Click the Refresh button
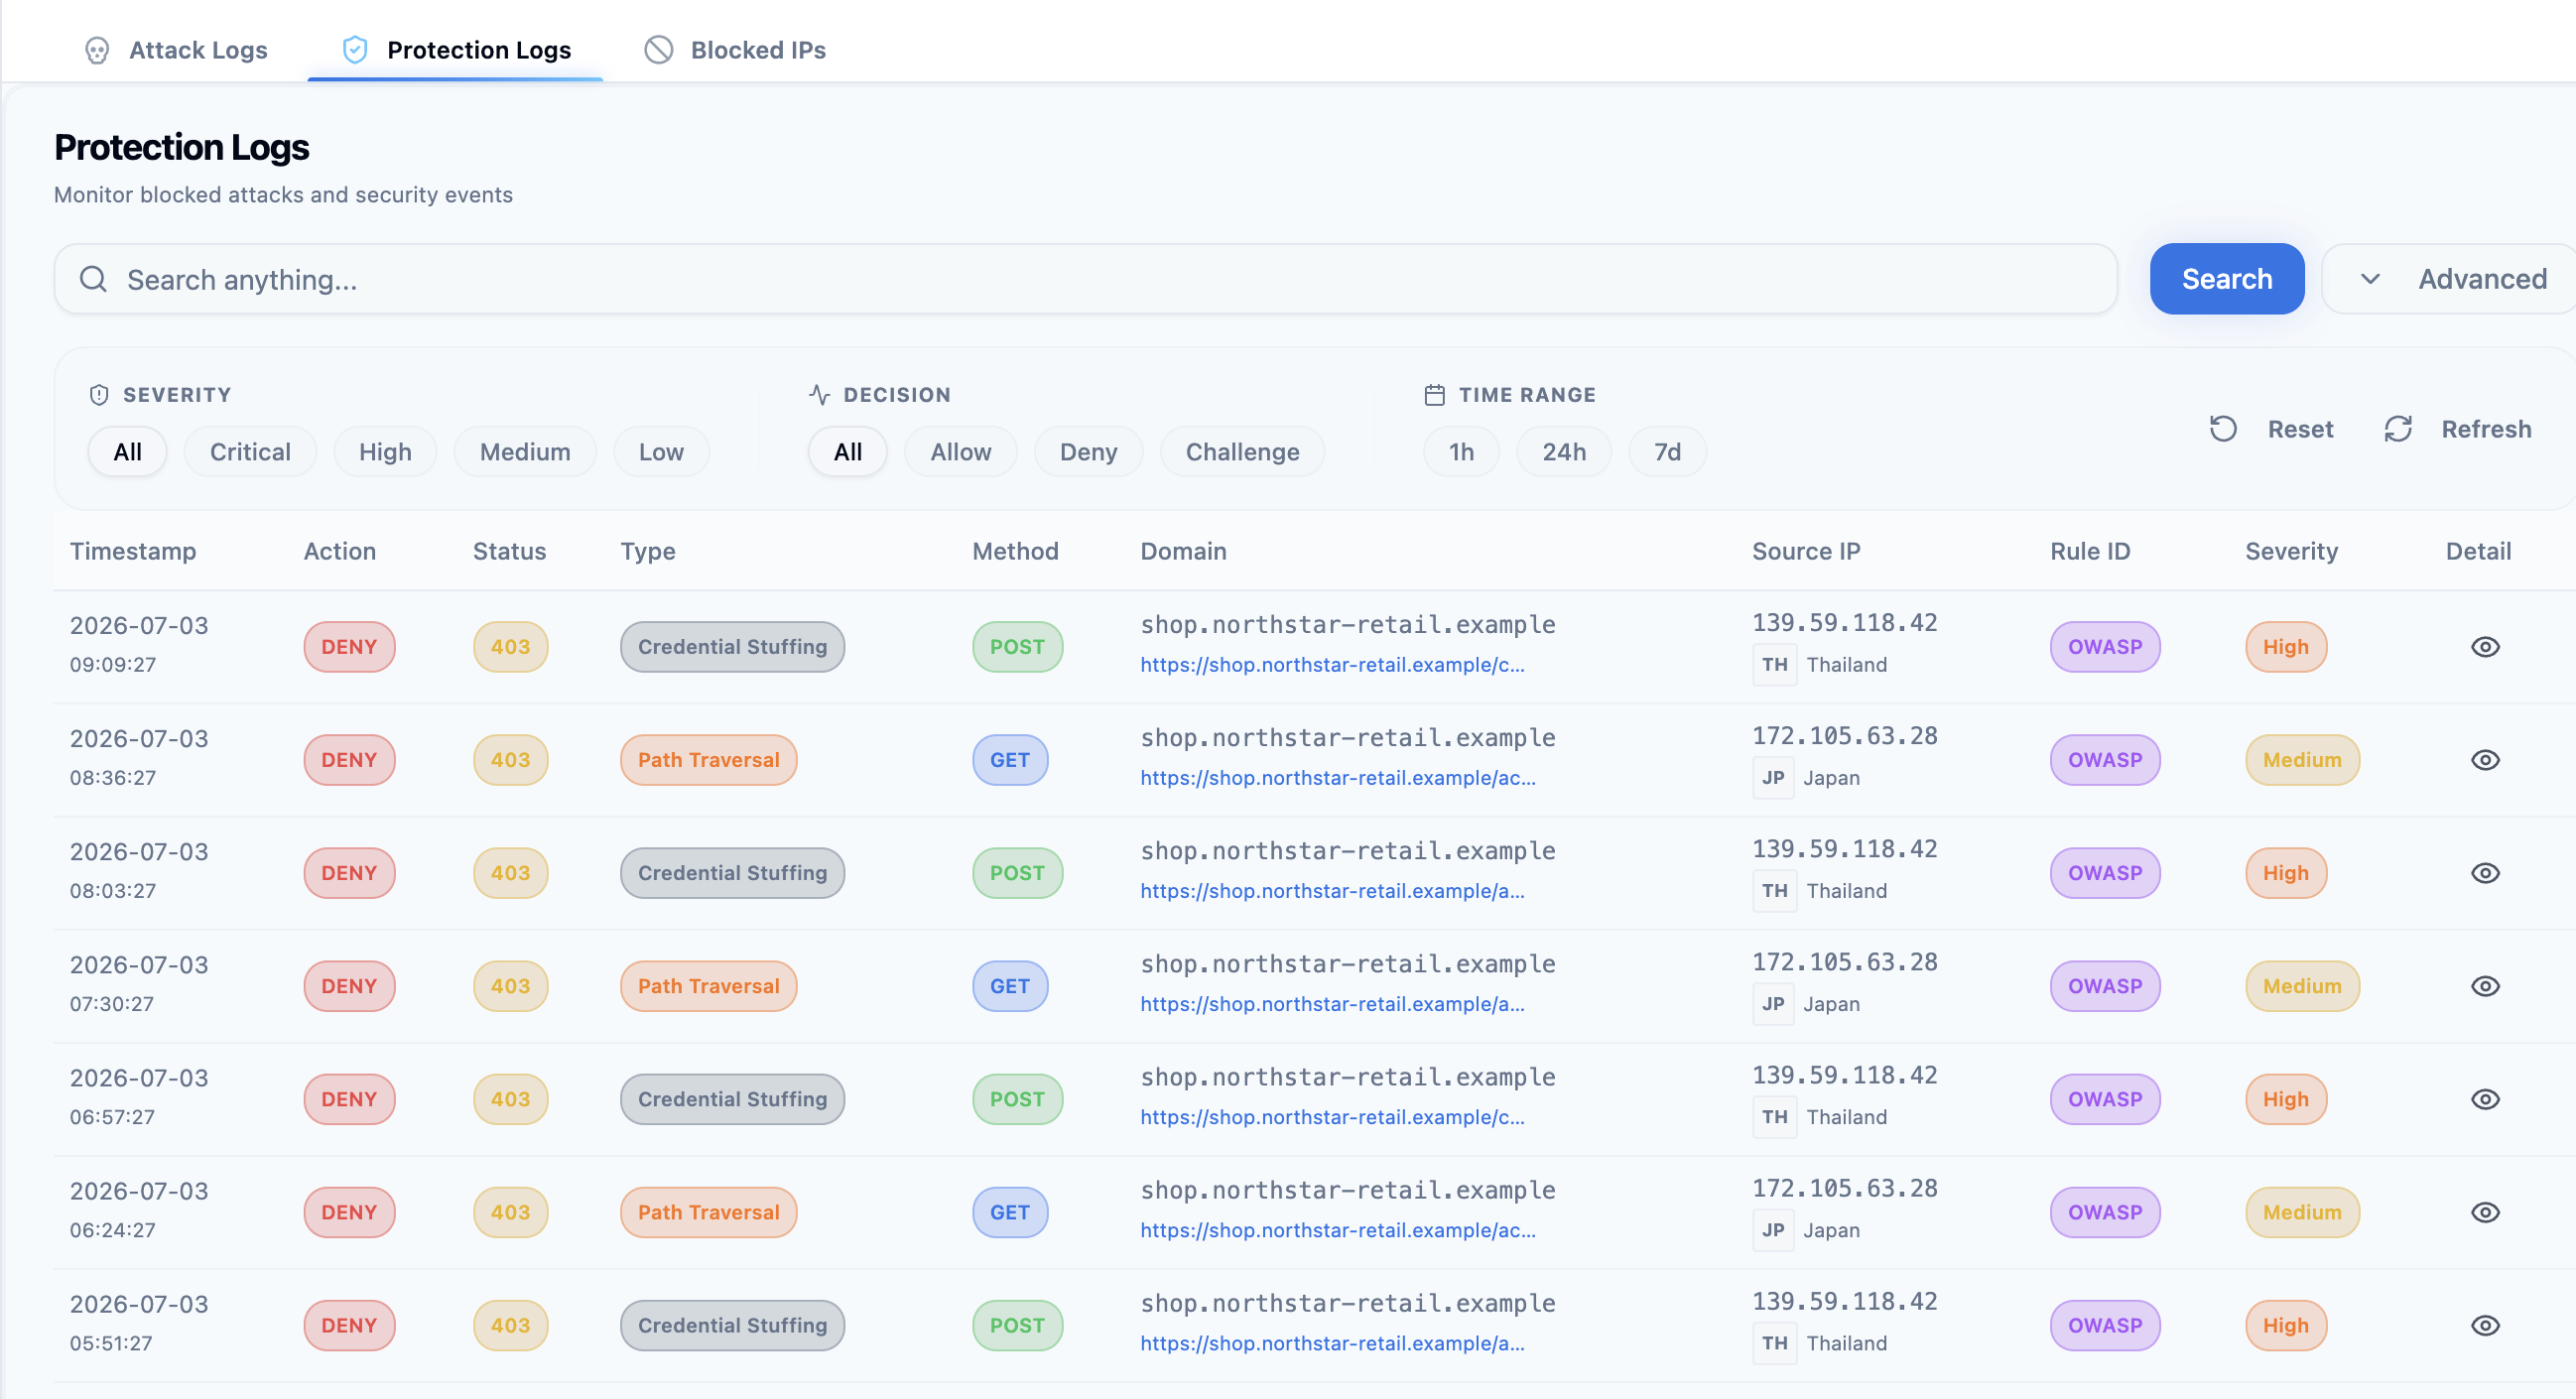 tap(2458, 429)
